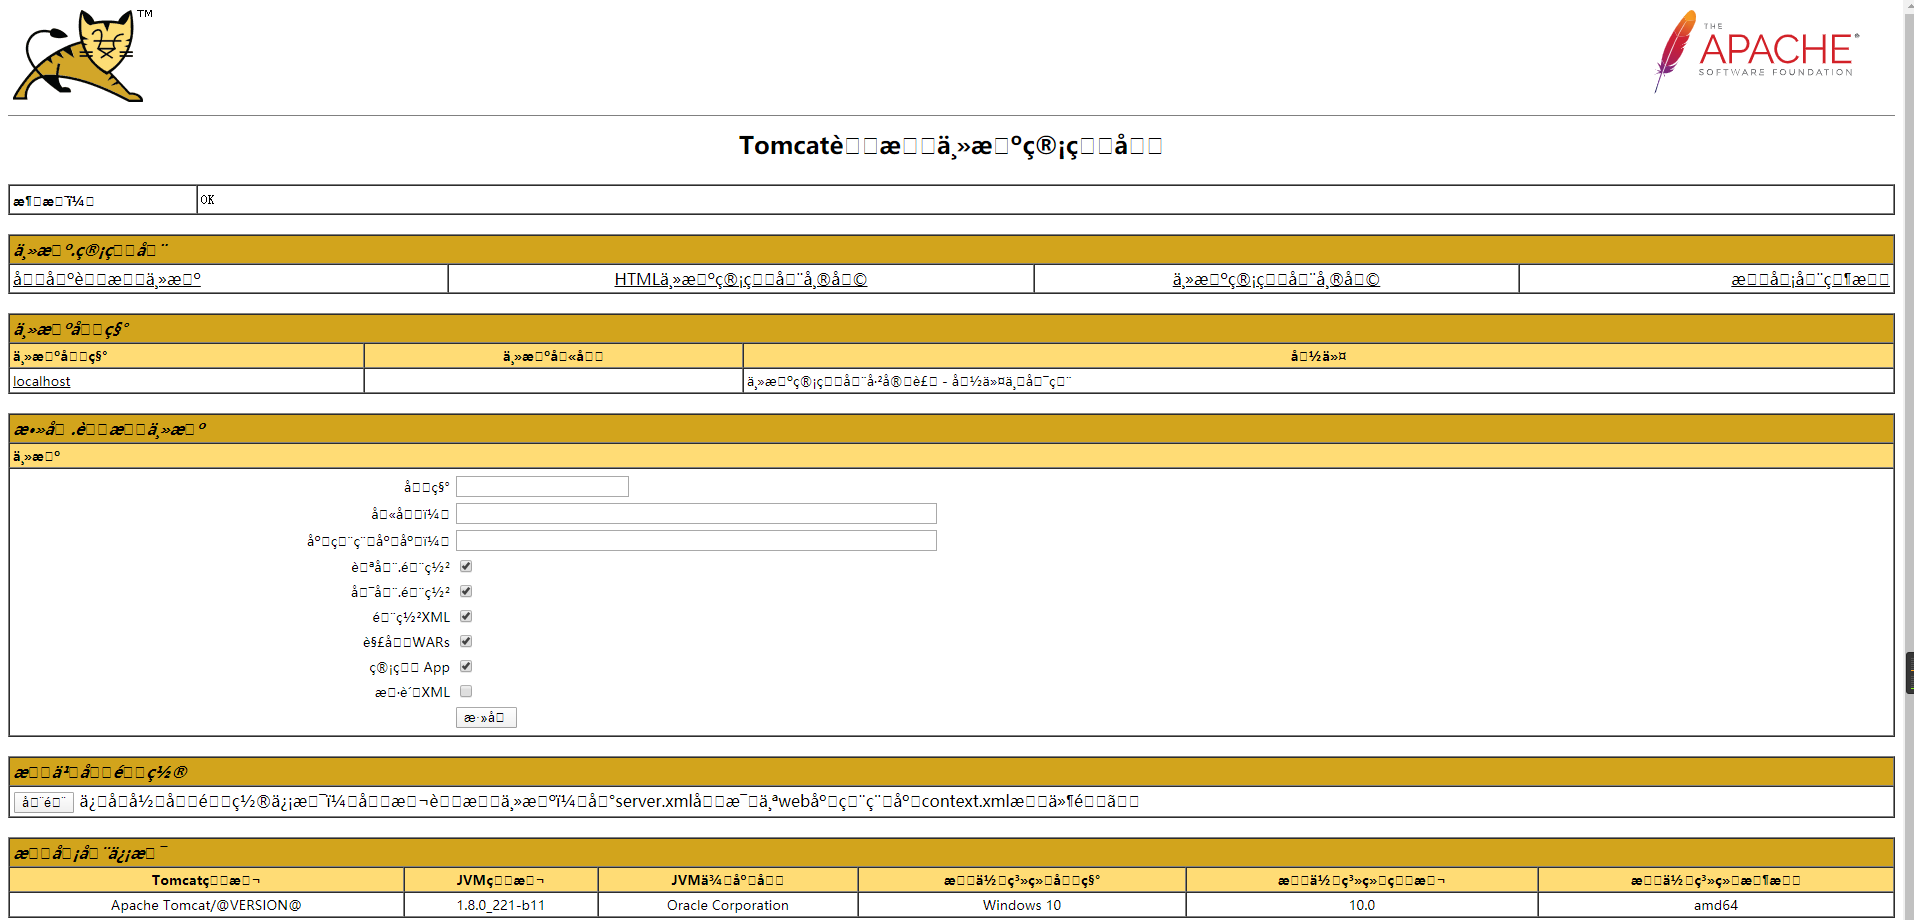Focus the short host name input field

542,487
